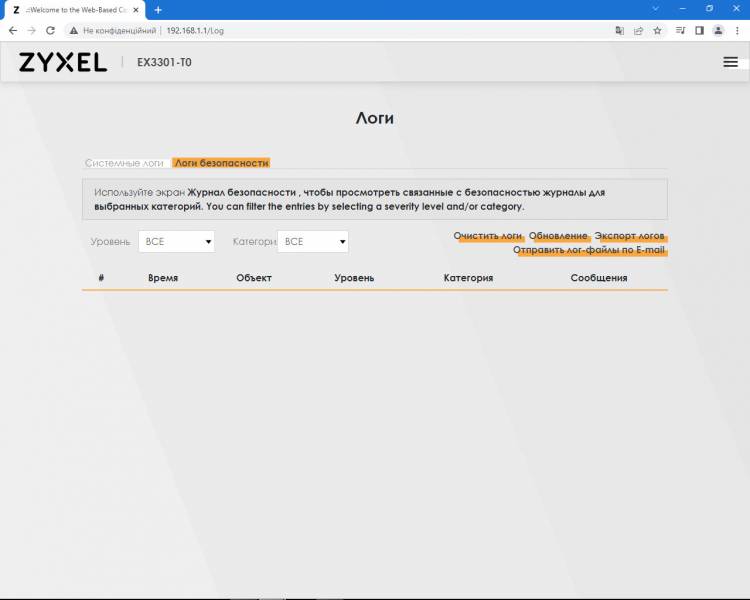Click the browser forward arrow
This screenshot has height=600, width=750.
click(32, 31)
